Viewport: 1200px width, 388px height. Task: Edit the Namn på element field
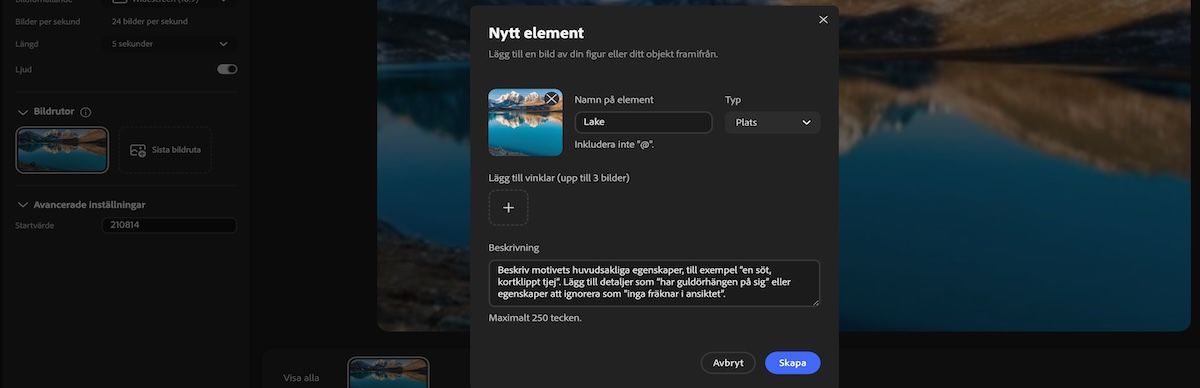pyautogui.click(x=643, y=122)
